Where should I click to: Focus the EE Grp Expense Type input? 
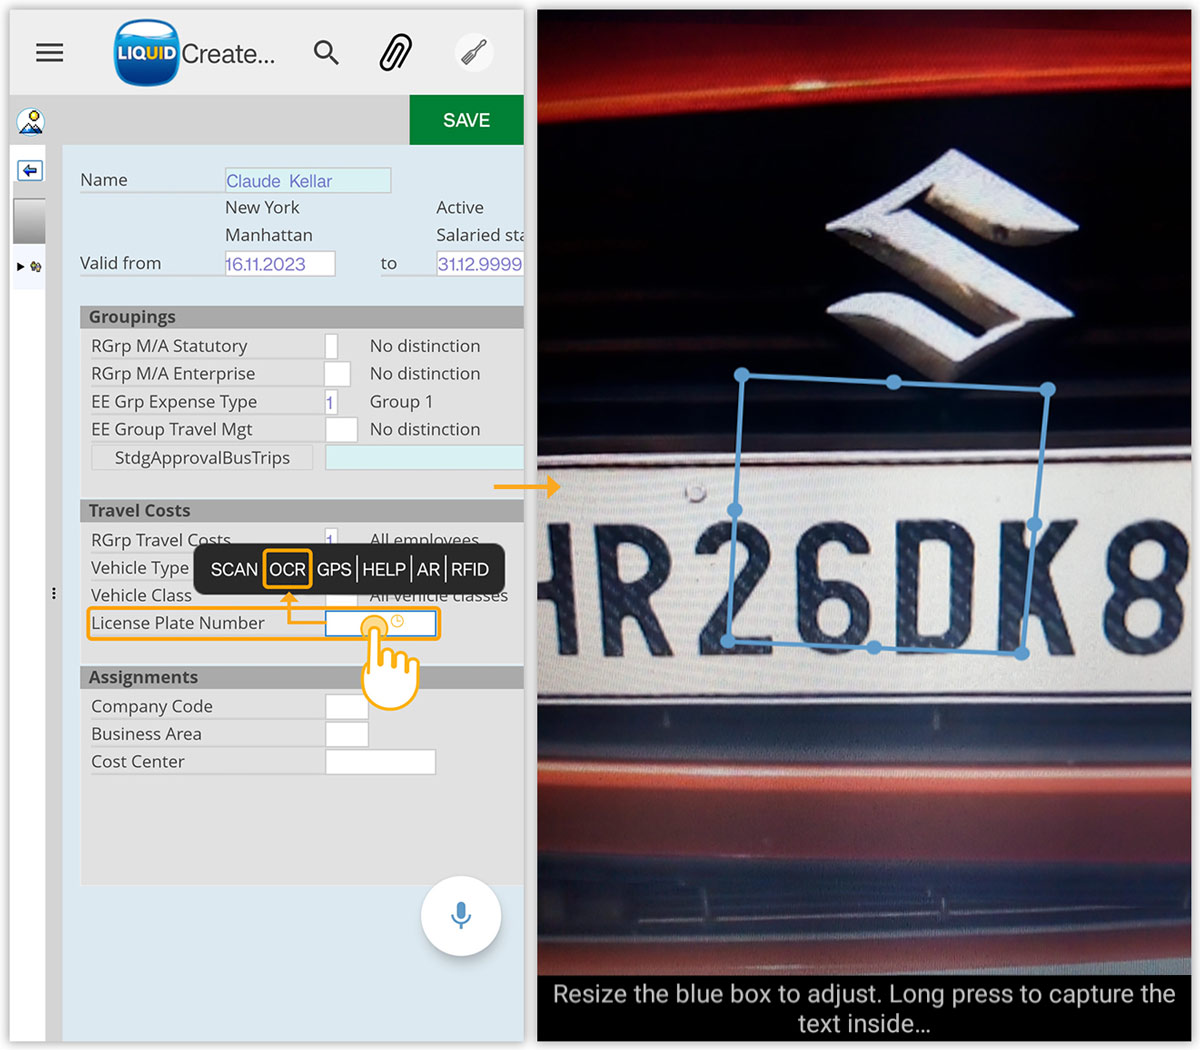click(331, 402)
